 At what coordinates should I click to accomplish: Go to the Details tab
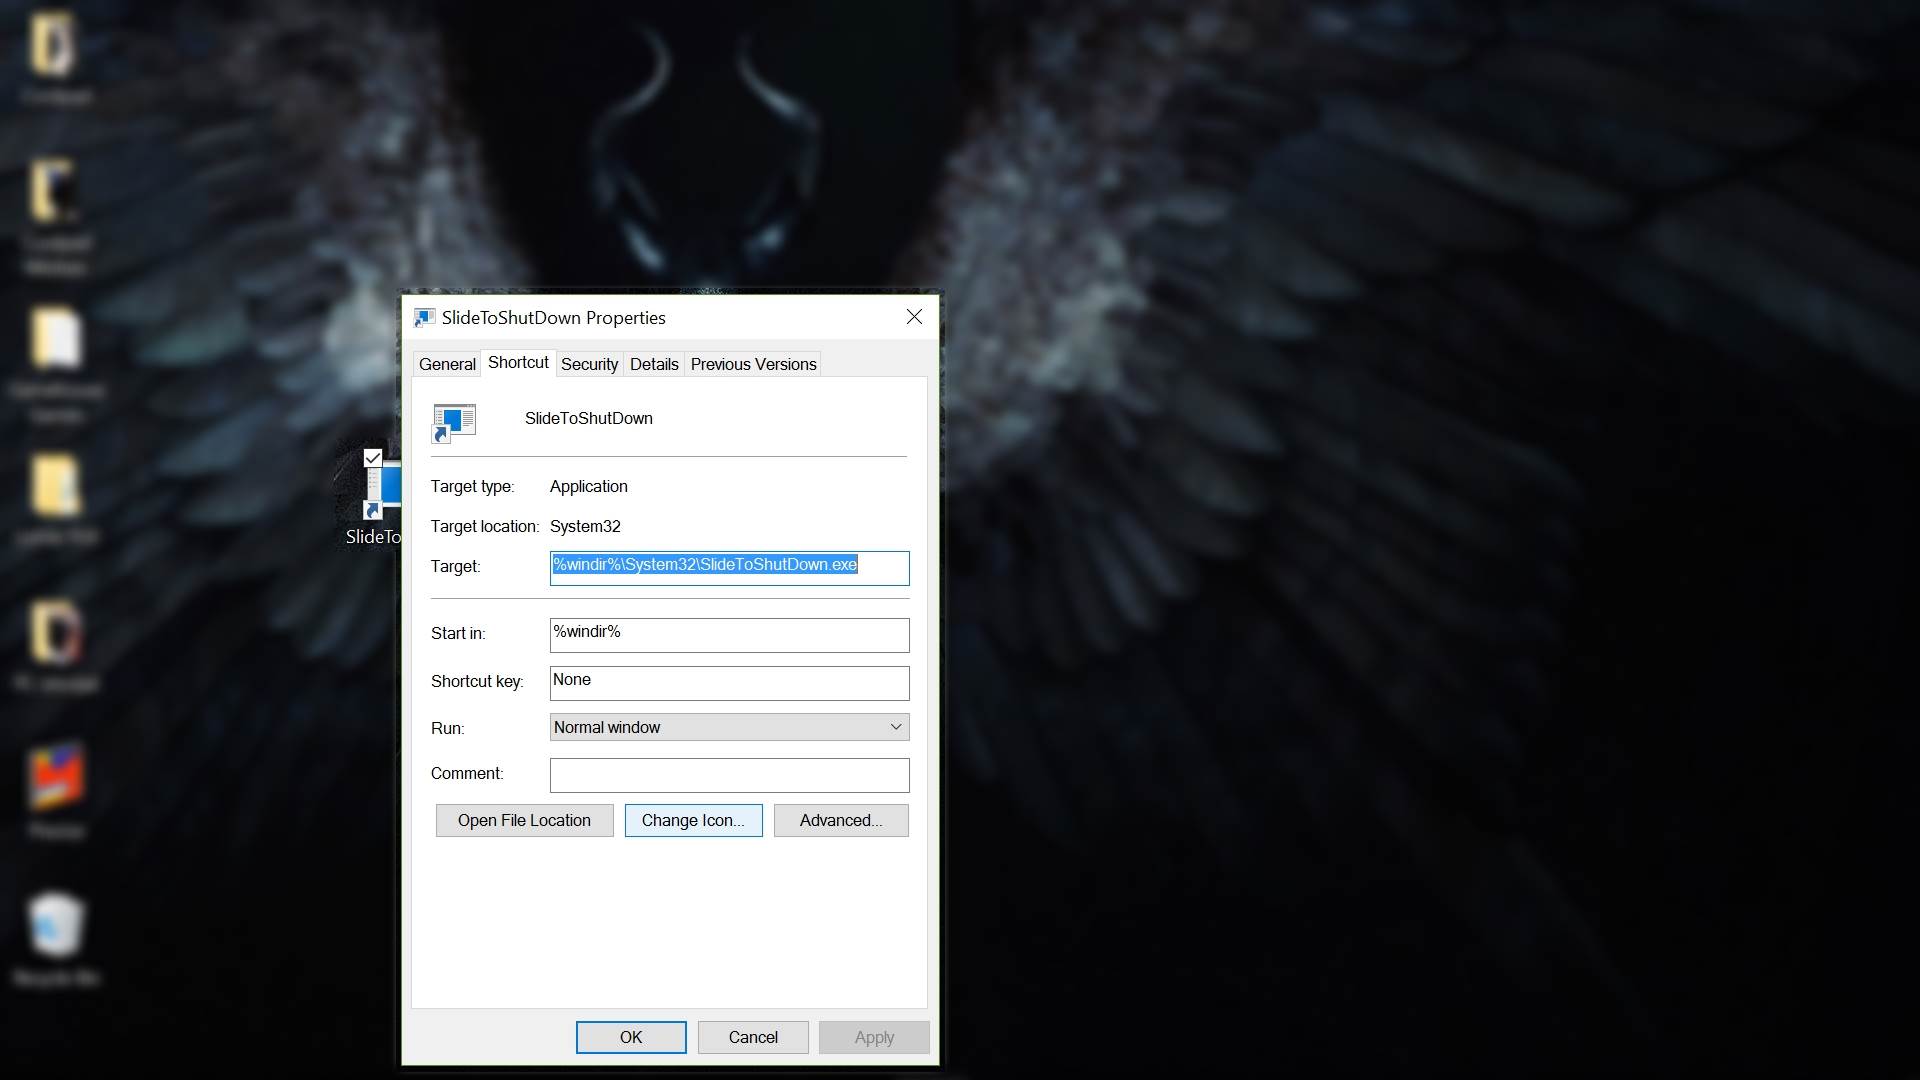[x=654, y=364]
